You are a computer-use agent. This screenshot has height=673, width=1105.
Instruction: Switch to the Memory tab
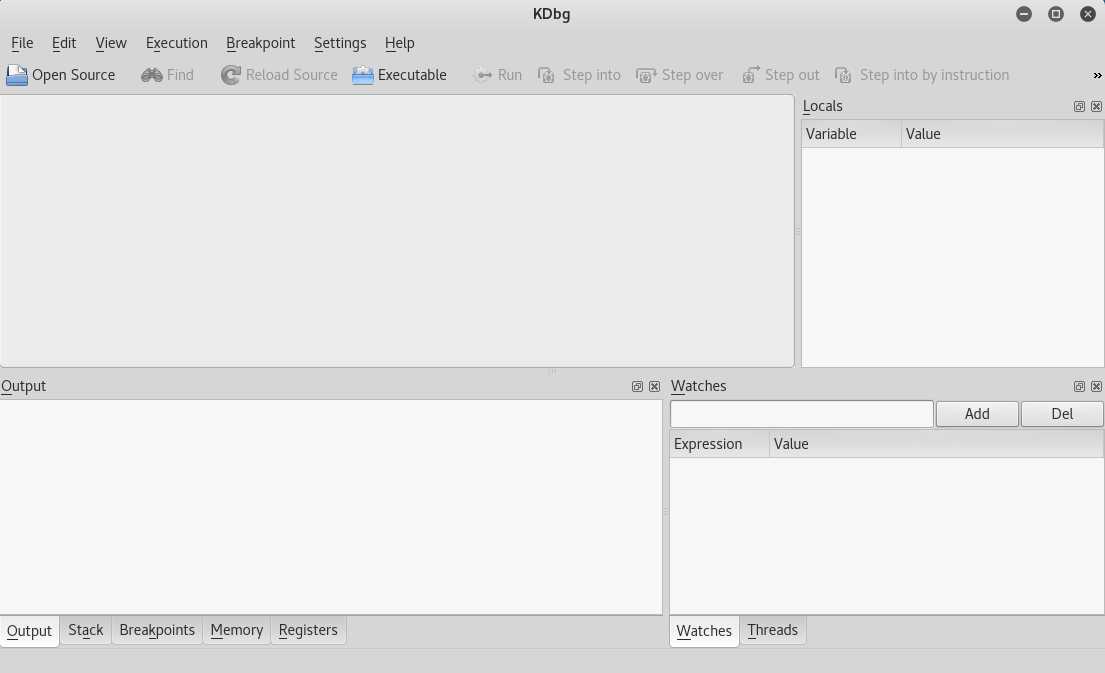point(236,630)
